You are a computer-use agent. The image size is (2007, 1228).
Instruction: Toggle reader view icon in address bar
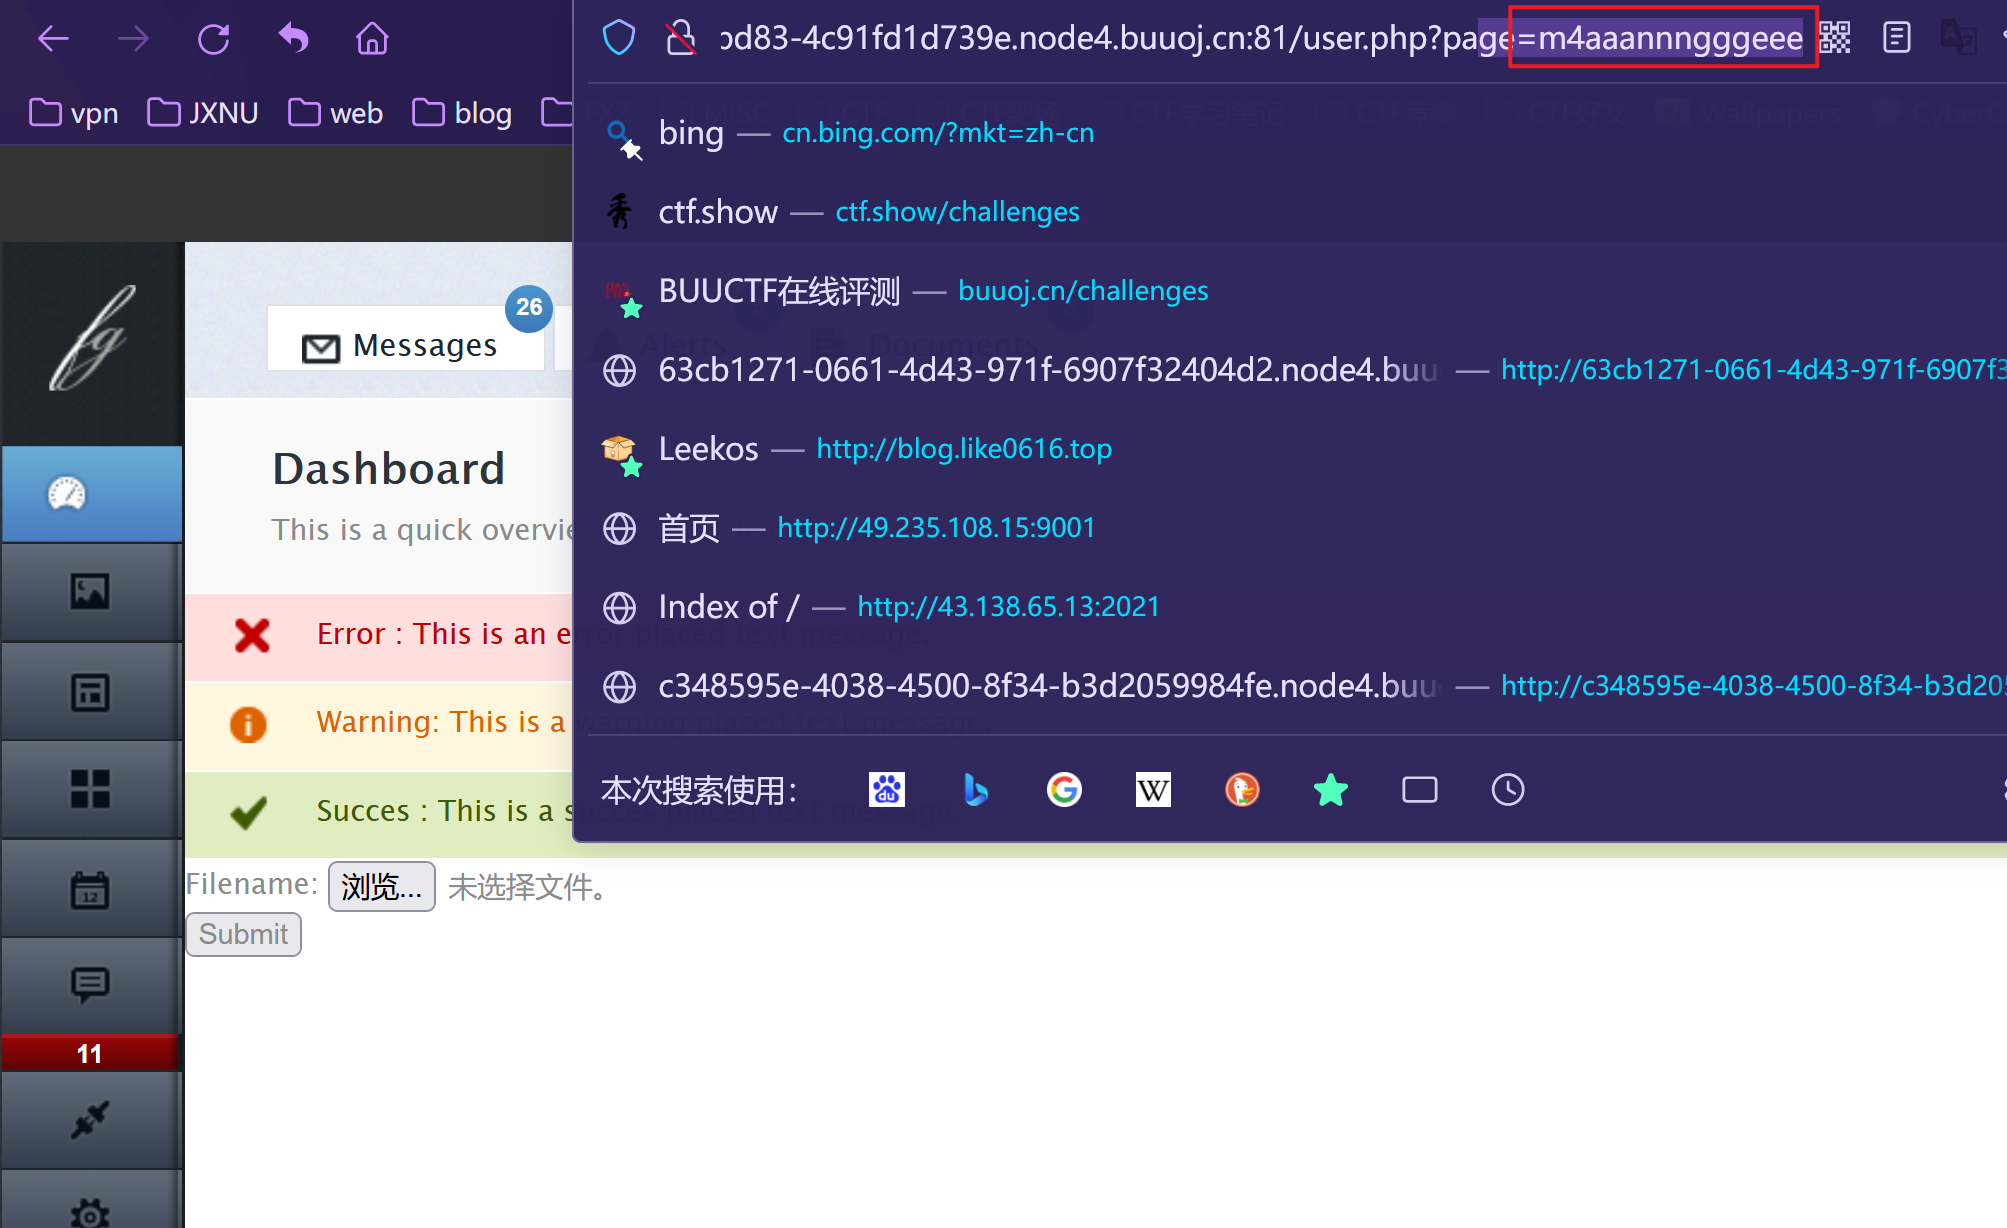tap(1896, 38)
